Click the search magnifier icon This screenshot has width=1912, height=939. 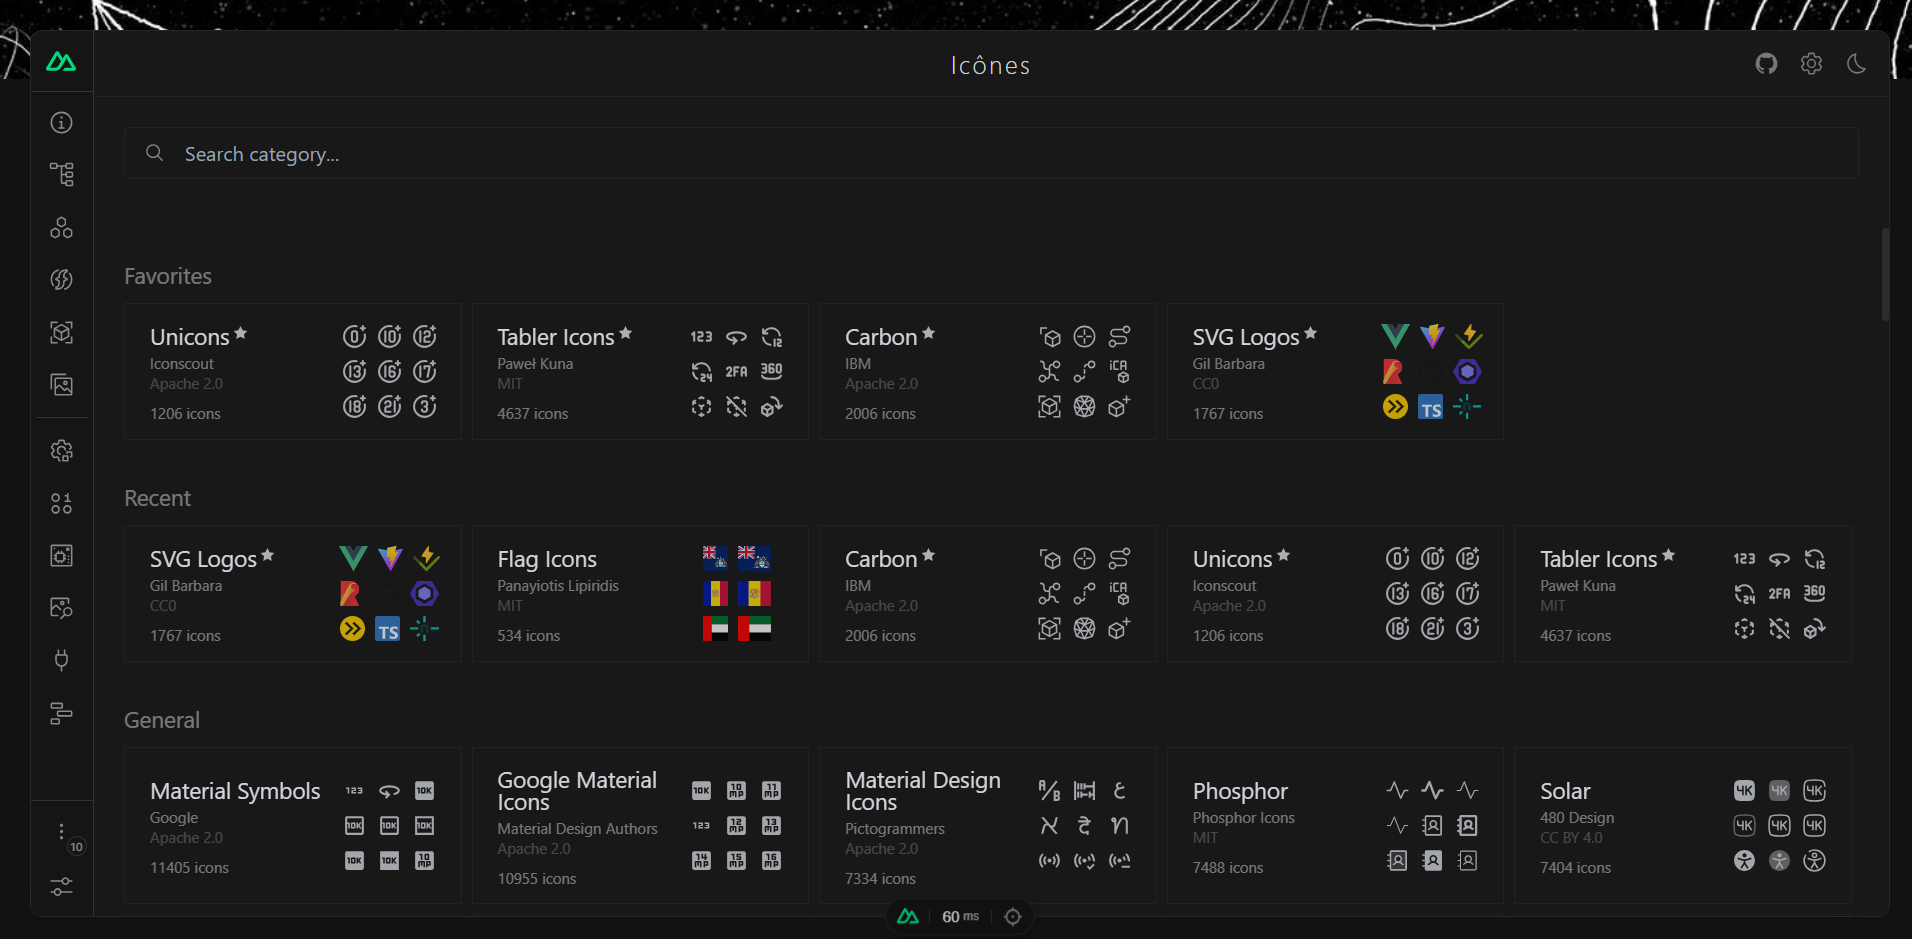tap(155, 153)
